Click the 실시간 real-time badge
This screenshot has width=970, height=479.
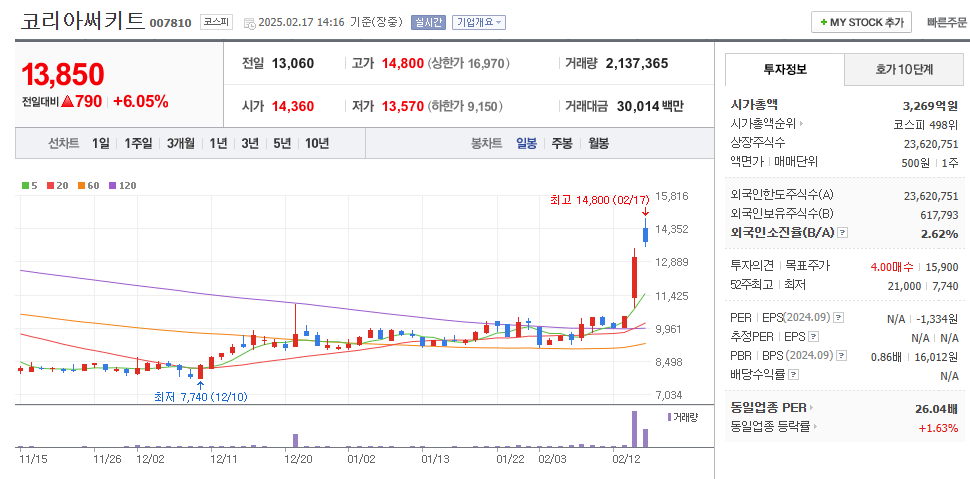pos(428,22)
